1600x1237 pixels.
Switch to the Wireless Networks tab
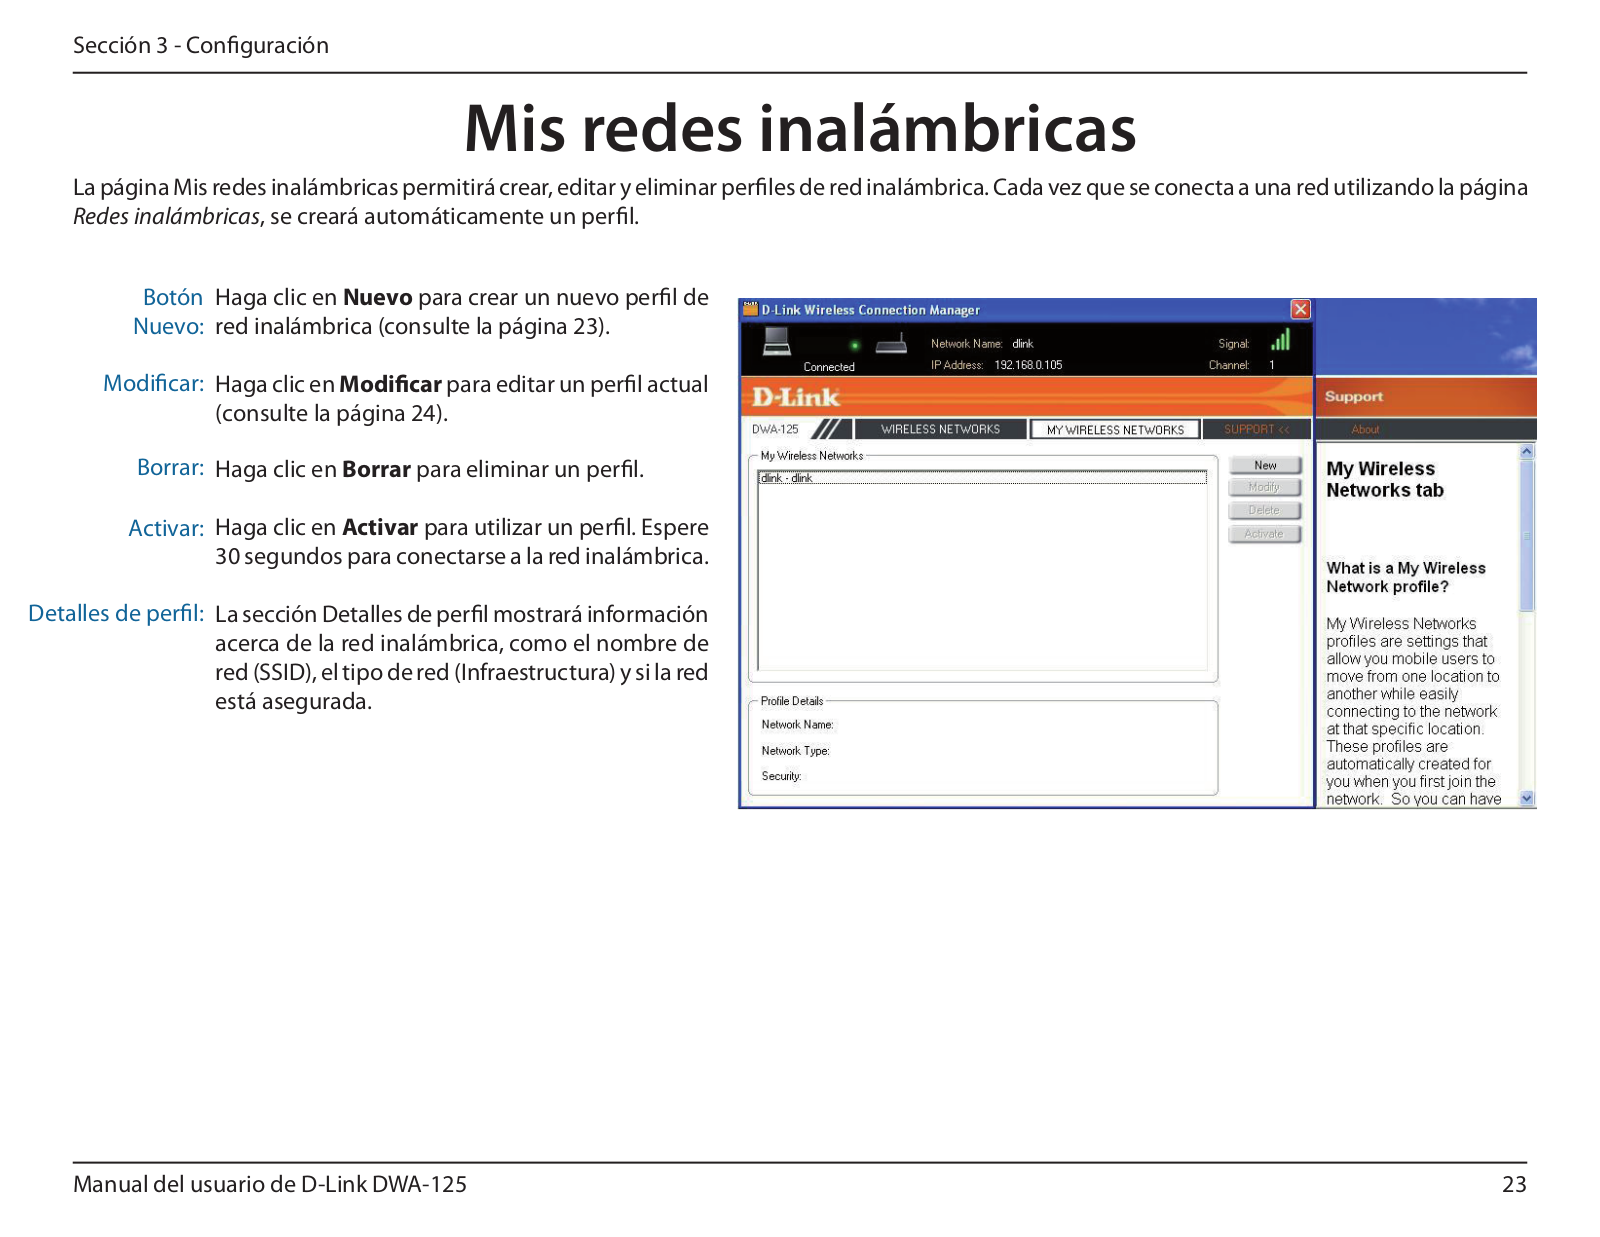[940, 429]
